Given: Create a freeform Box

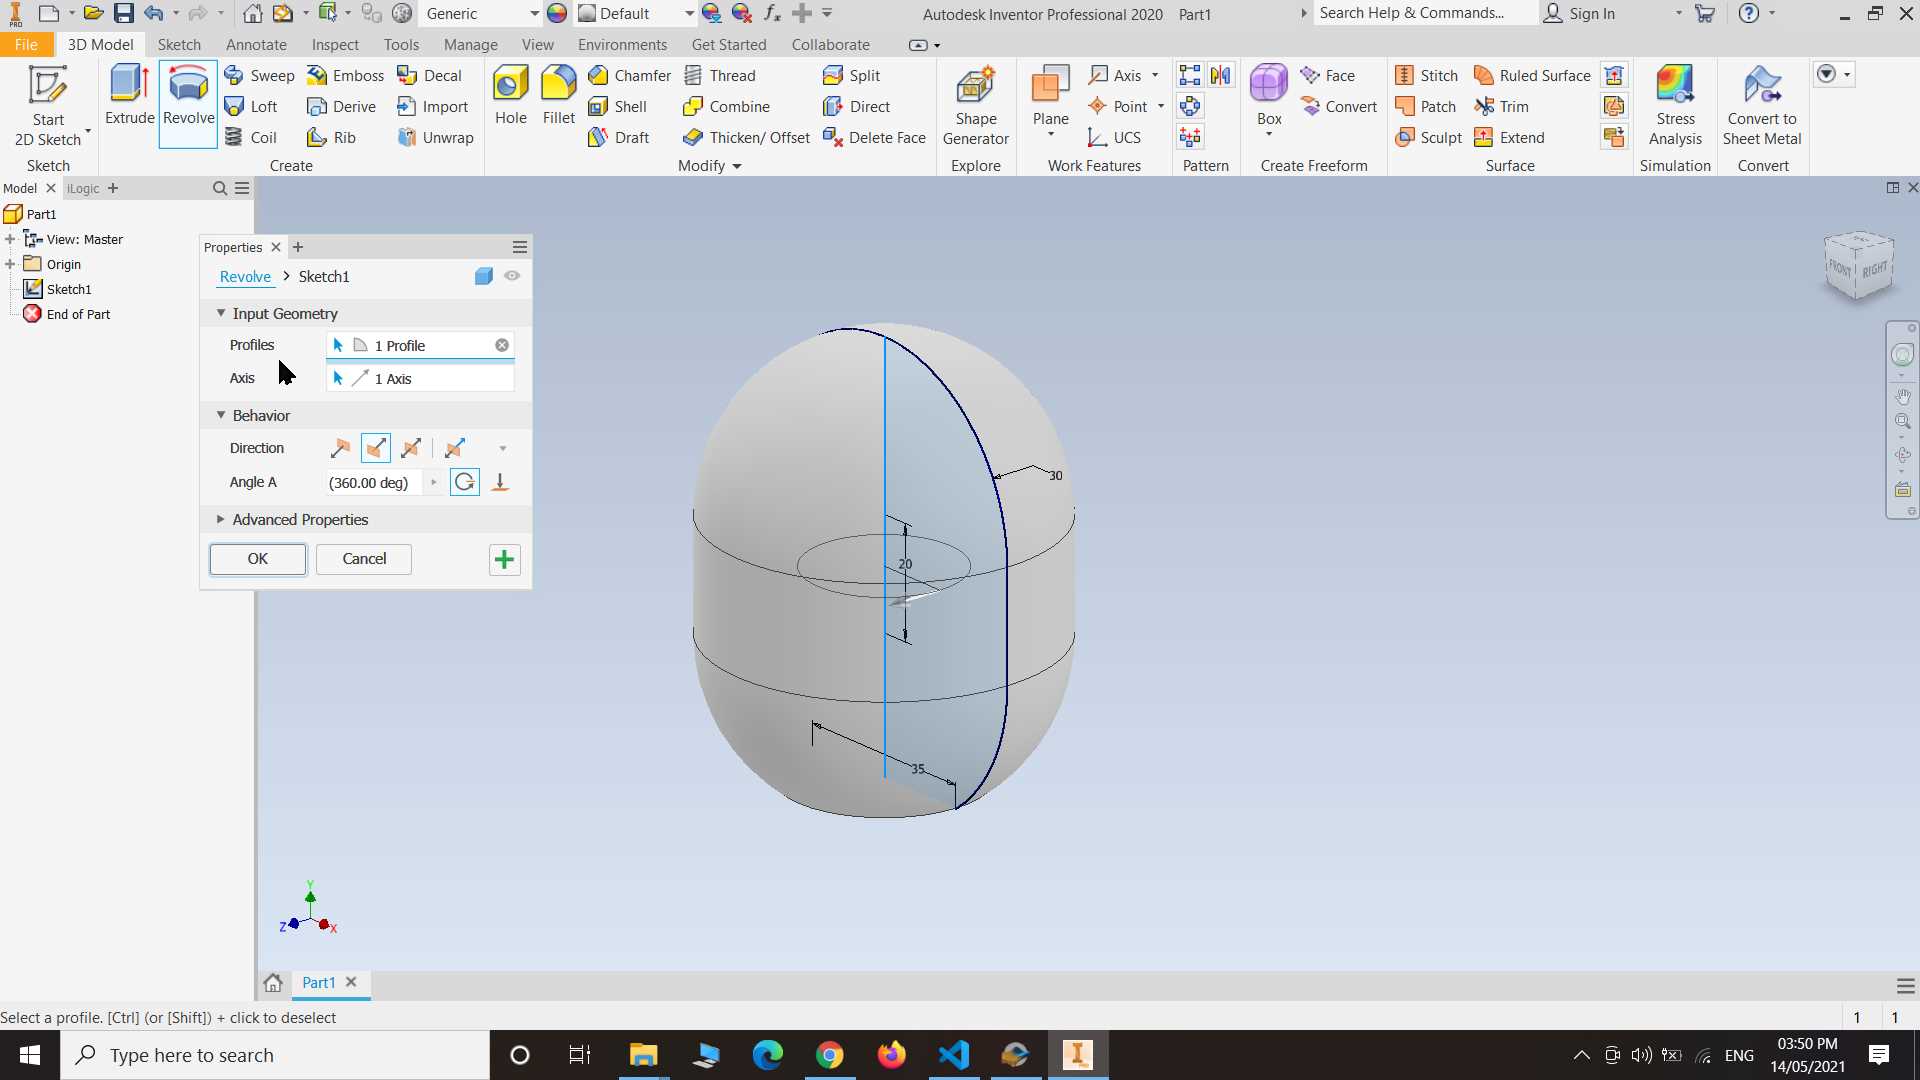Looking at the screenshot, I should point(1269,96).
